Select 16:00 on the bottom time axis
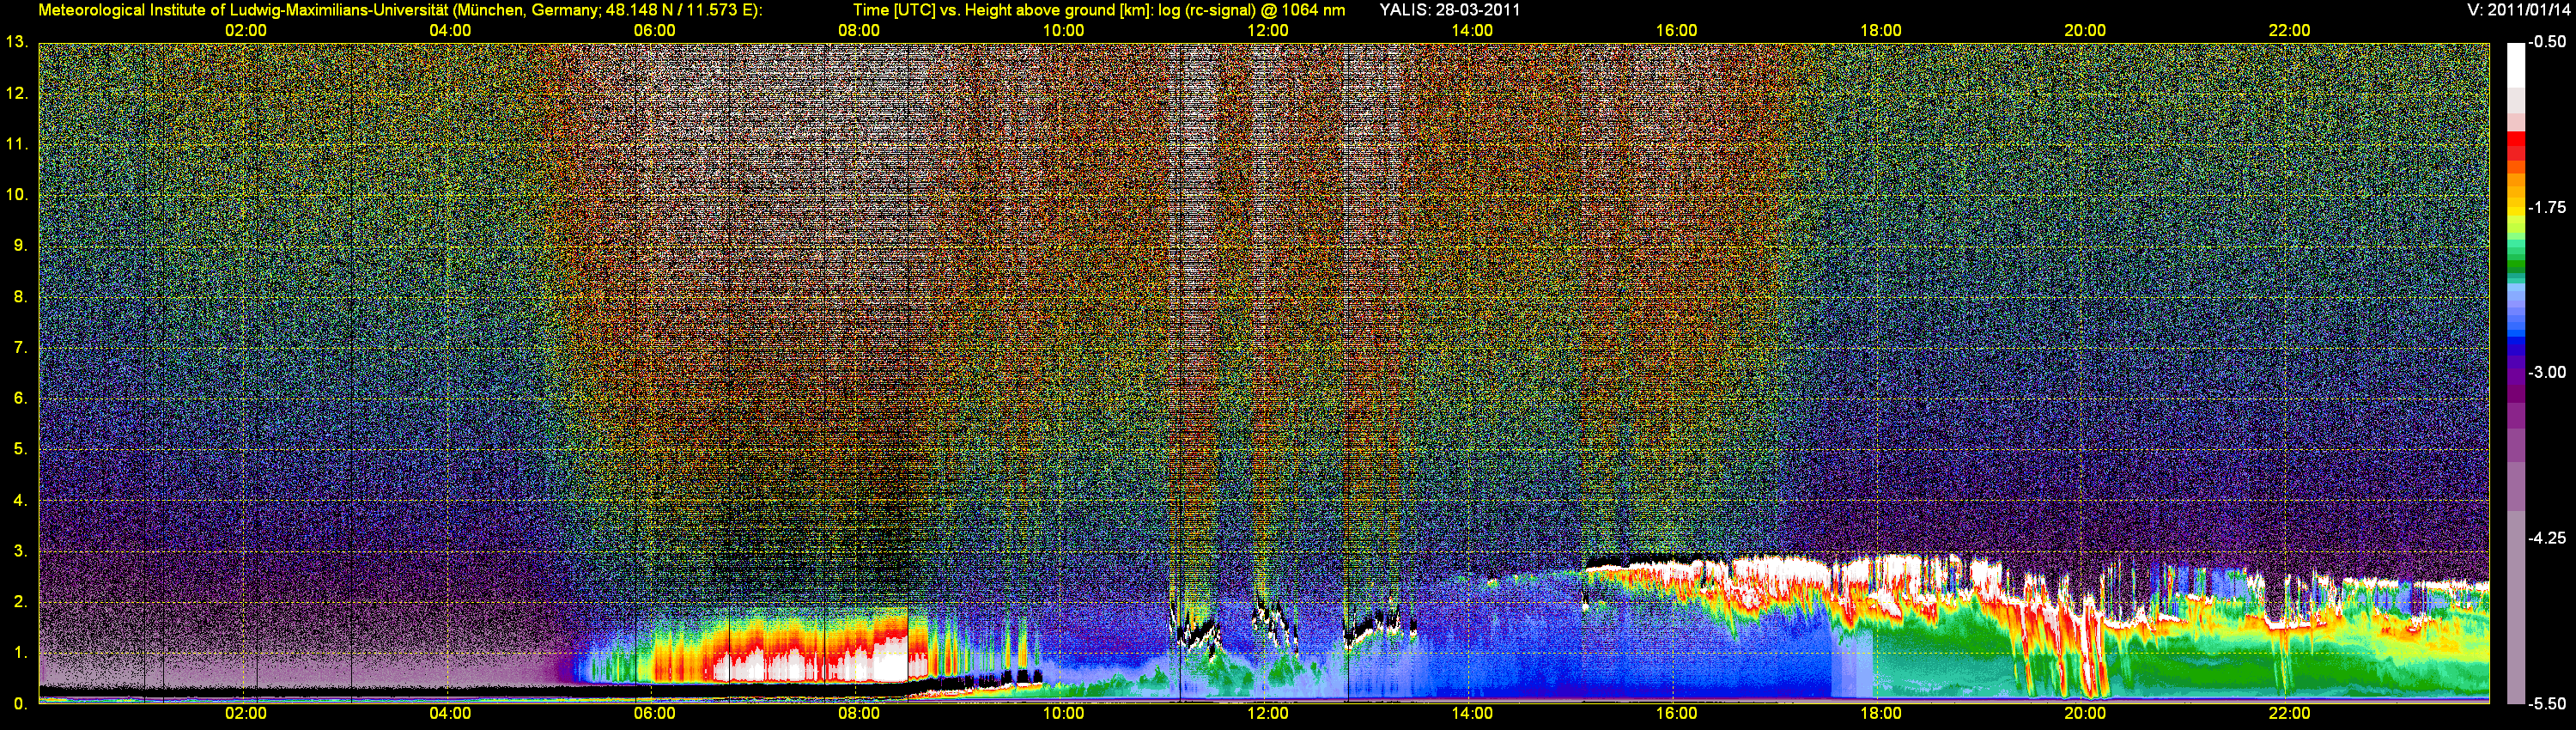The image size is (2576, 730). click(1677, 713)
